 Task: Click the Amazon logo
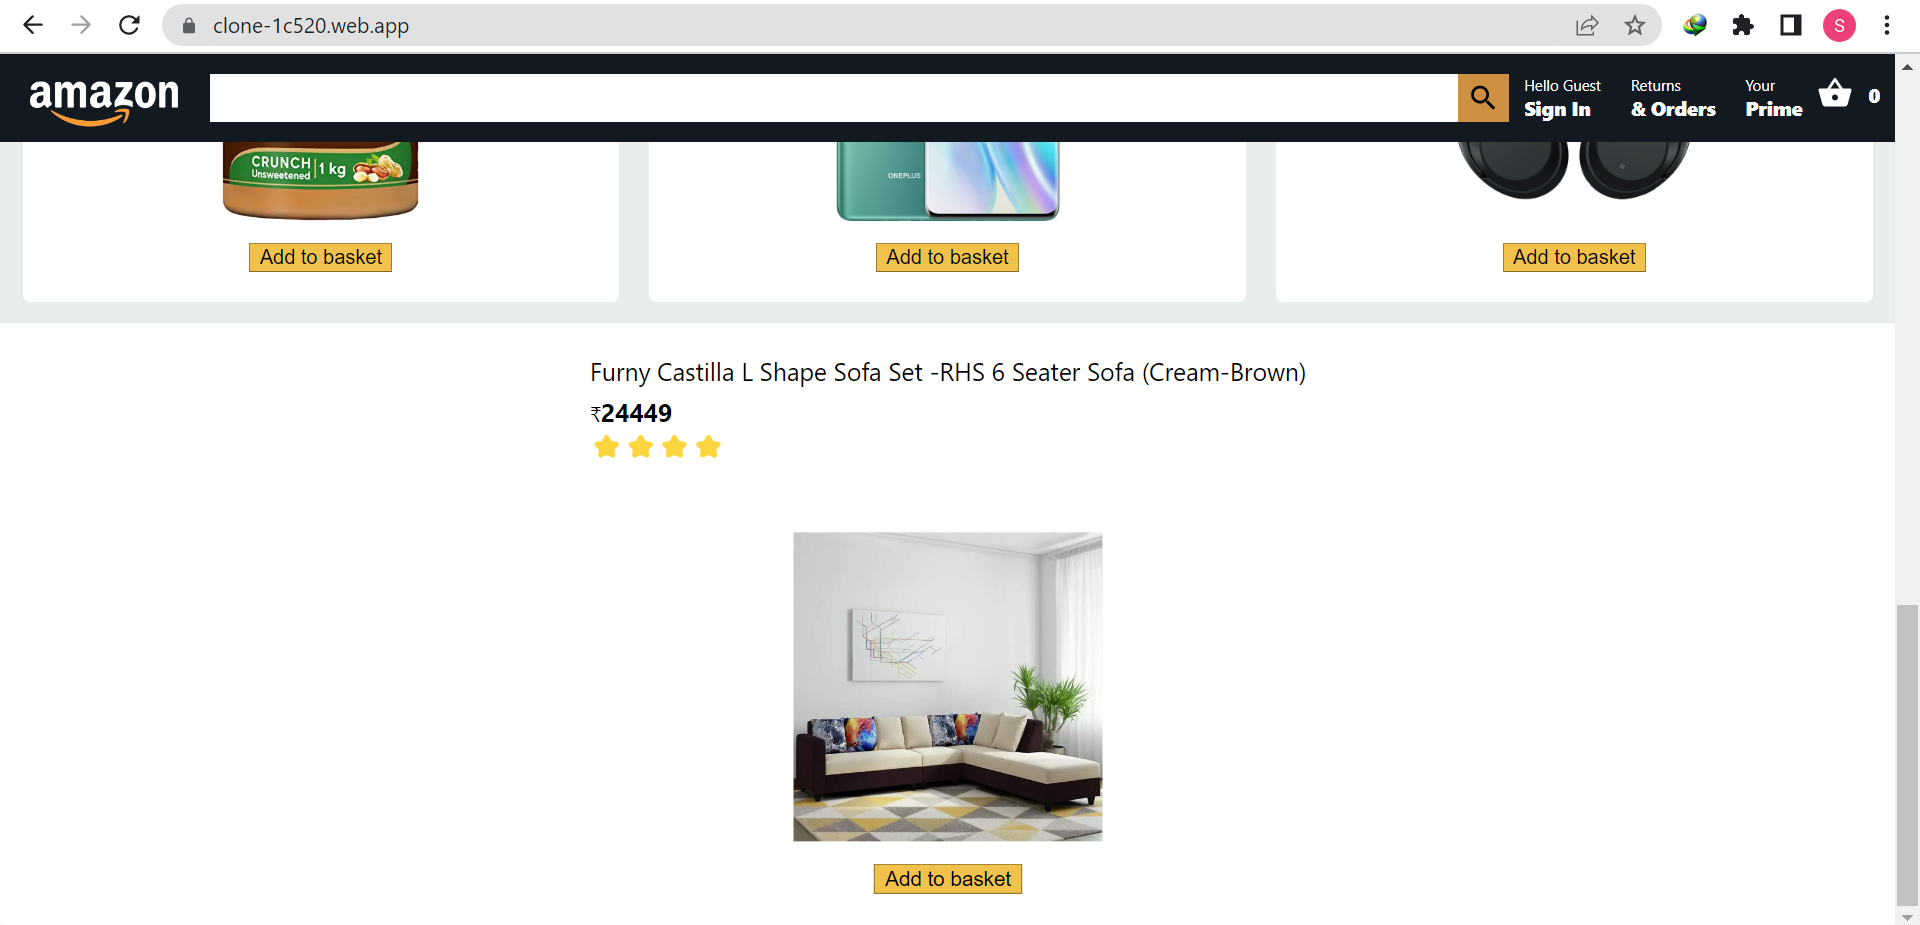104,100
